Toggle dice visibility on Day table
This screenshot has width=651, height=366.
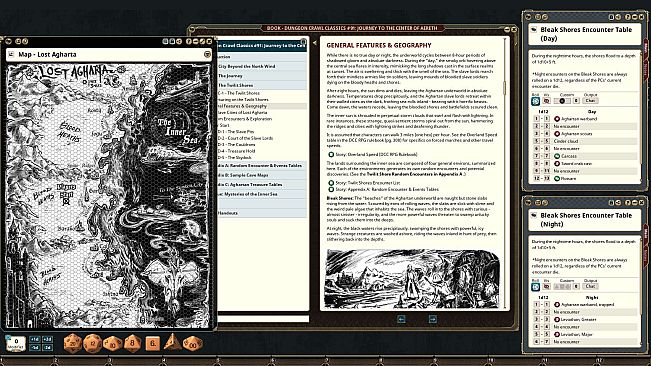pos(546,101)
